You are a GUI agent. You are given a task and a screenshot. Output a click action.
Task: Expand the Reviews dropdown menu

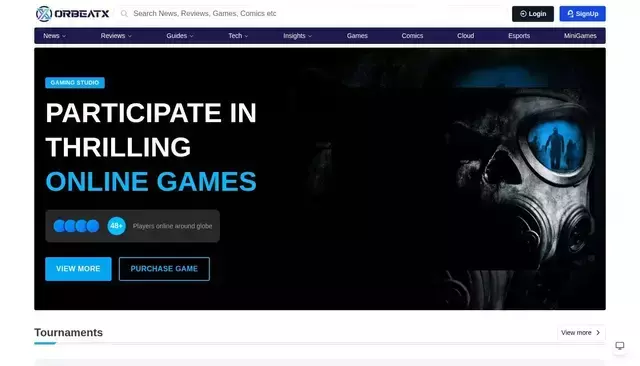click(116, 36)
